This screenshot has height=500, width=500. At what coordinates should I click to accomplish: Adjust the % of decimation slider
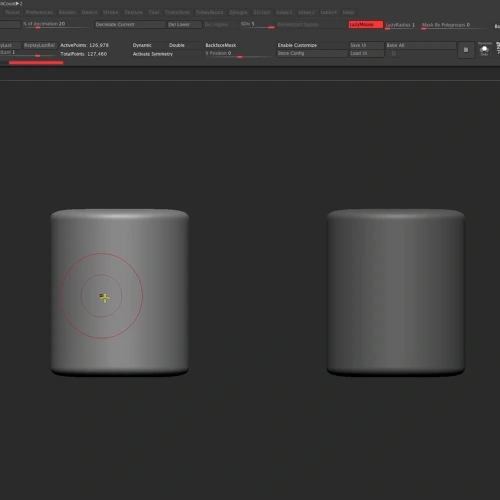[x=55, y=24]
